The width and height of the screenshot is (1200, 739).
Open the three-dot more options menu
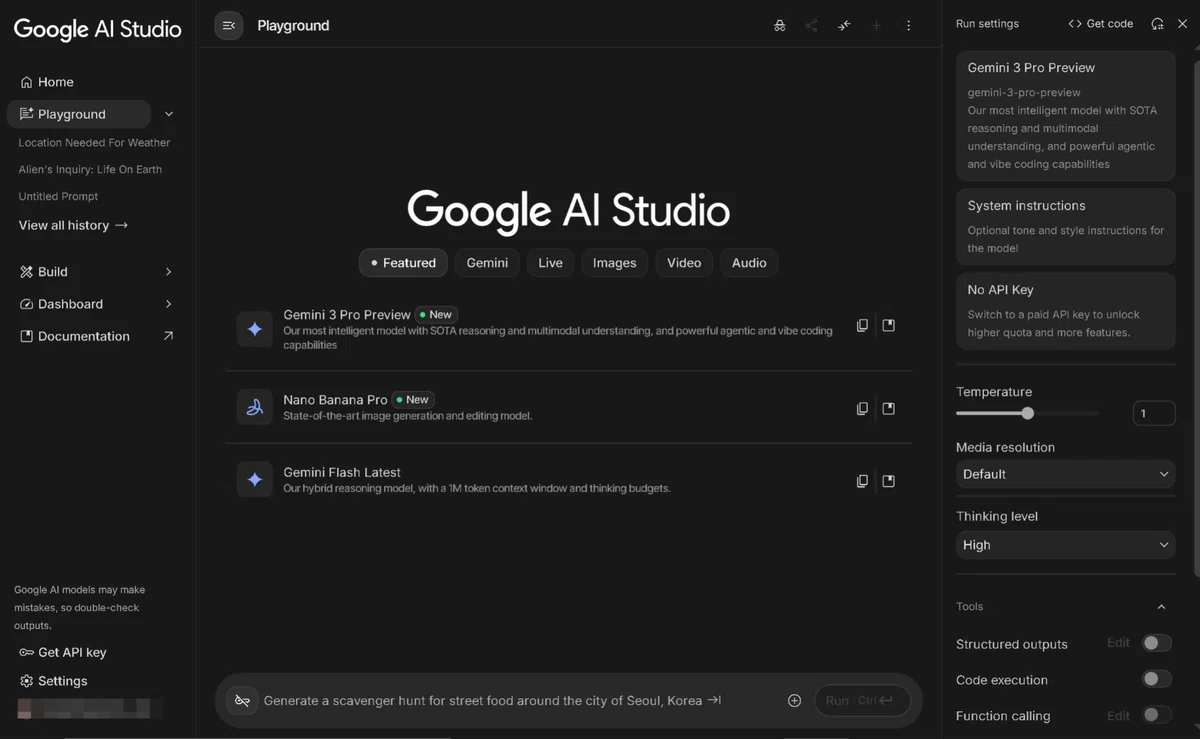pyautogui.click(x=908, y=26)
